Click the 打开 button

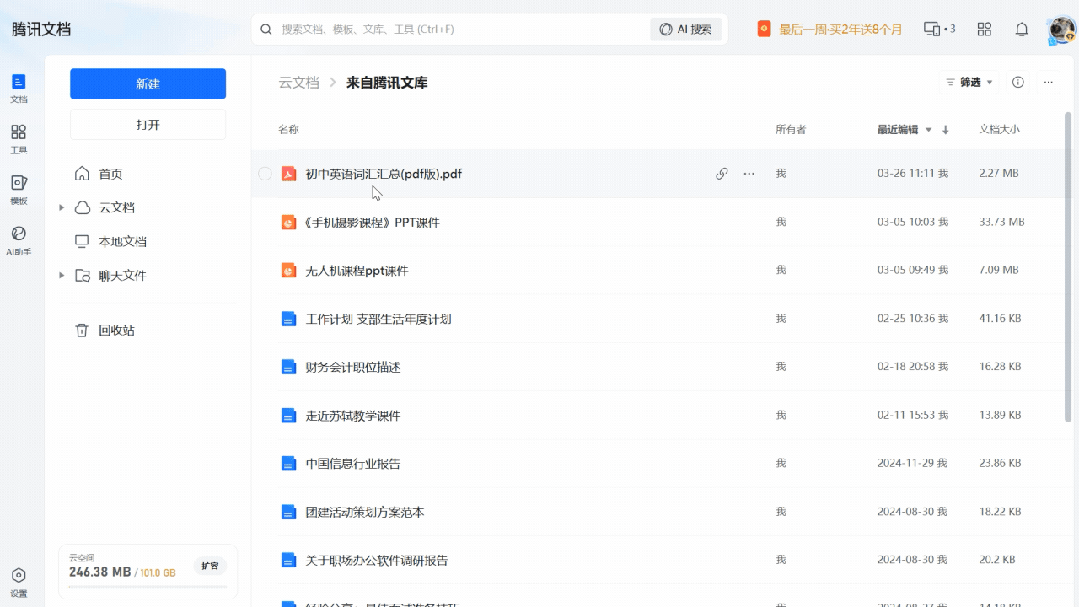click(x=148, y=125)
